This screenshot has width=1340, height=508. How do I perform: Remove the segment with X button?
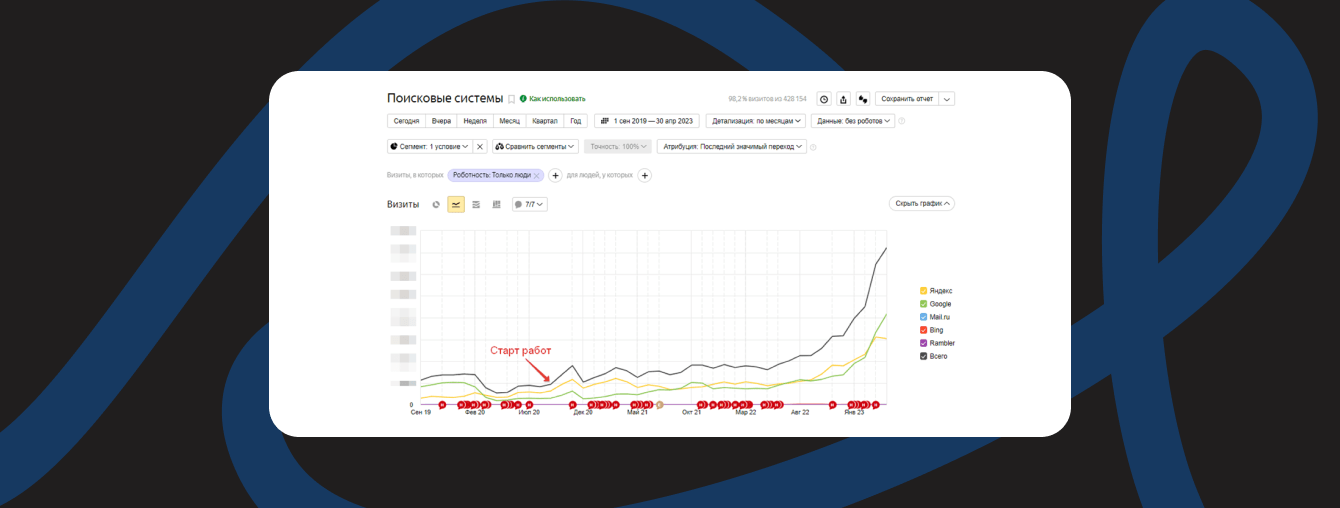pos(480,146)
